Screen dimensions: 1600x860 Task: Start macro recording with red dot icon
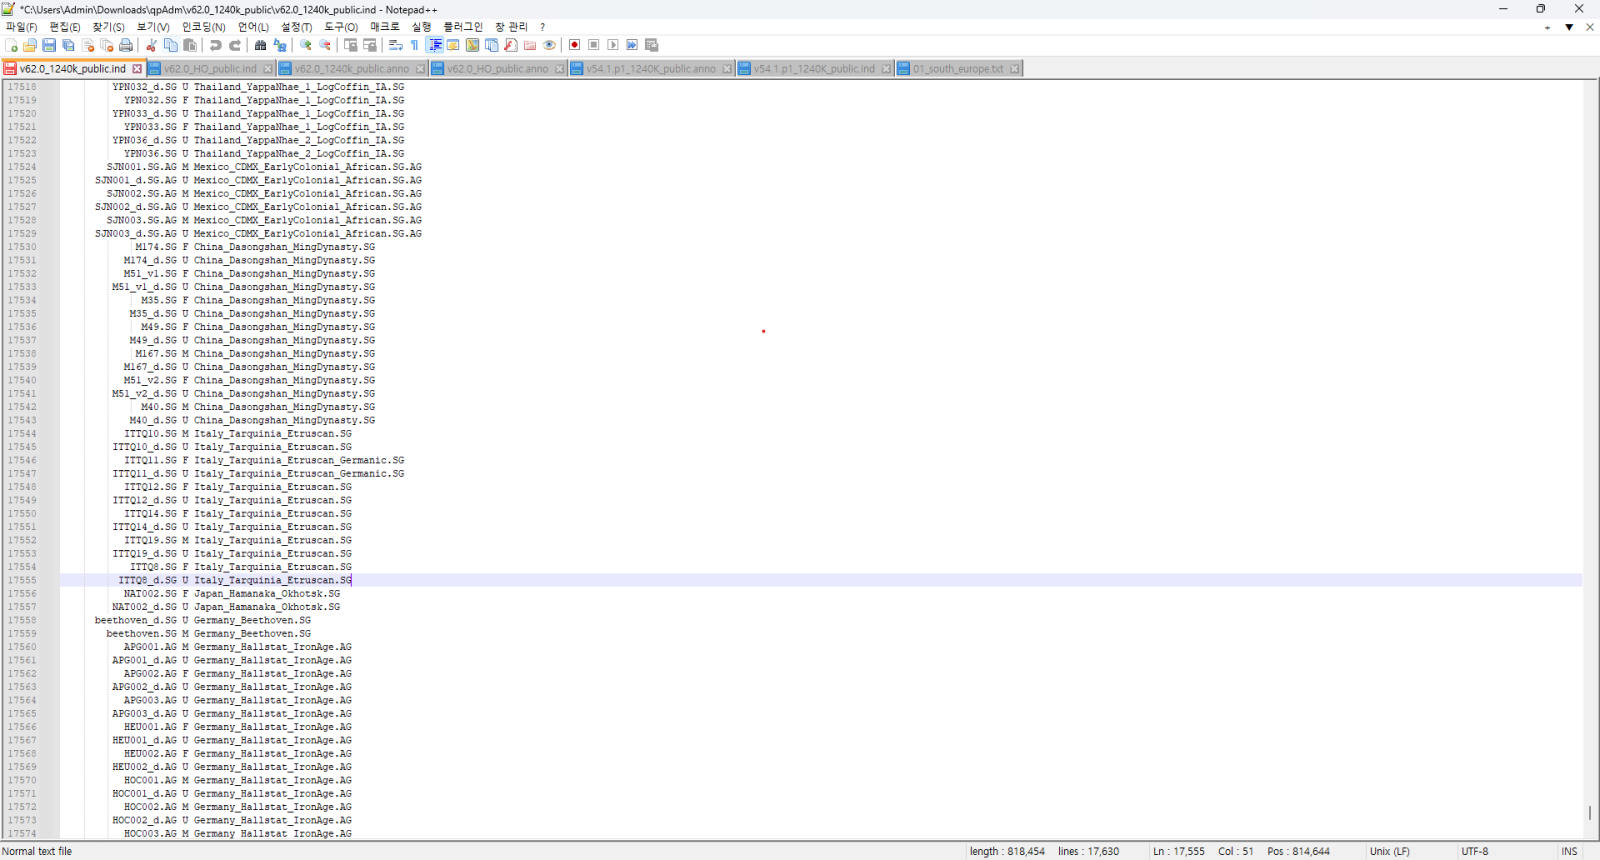[x=574, y=45]
